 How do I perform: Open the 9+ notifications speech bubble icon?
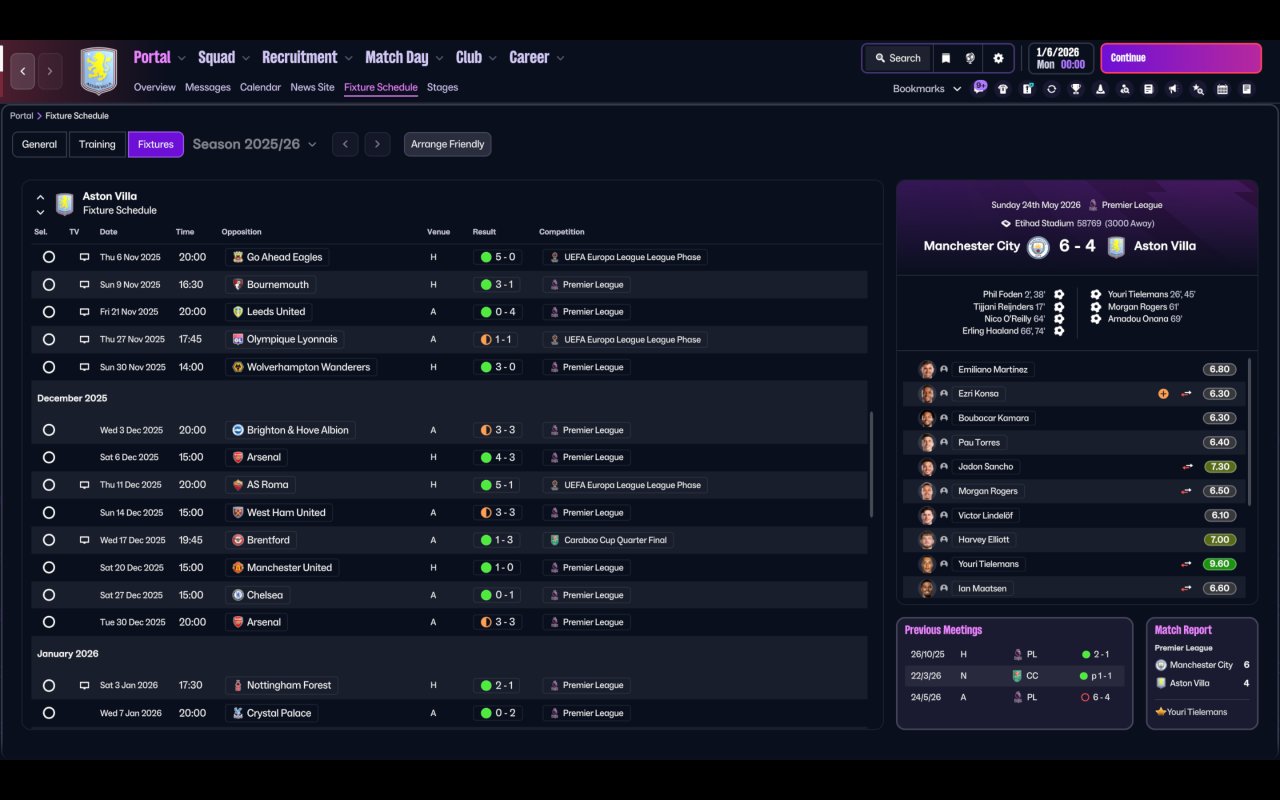tap(980, 87)
